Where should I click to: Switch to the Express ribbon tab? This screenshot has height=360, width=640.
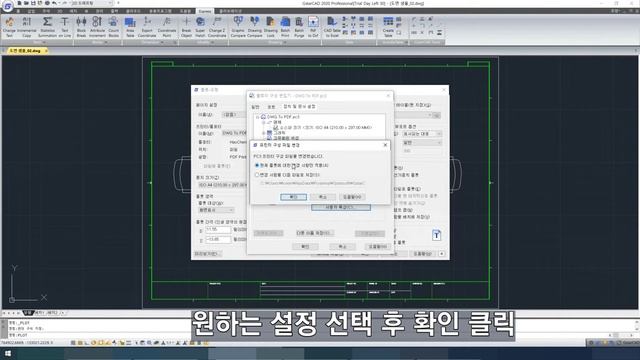[205, 11]
